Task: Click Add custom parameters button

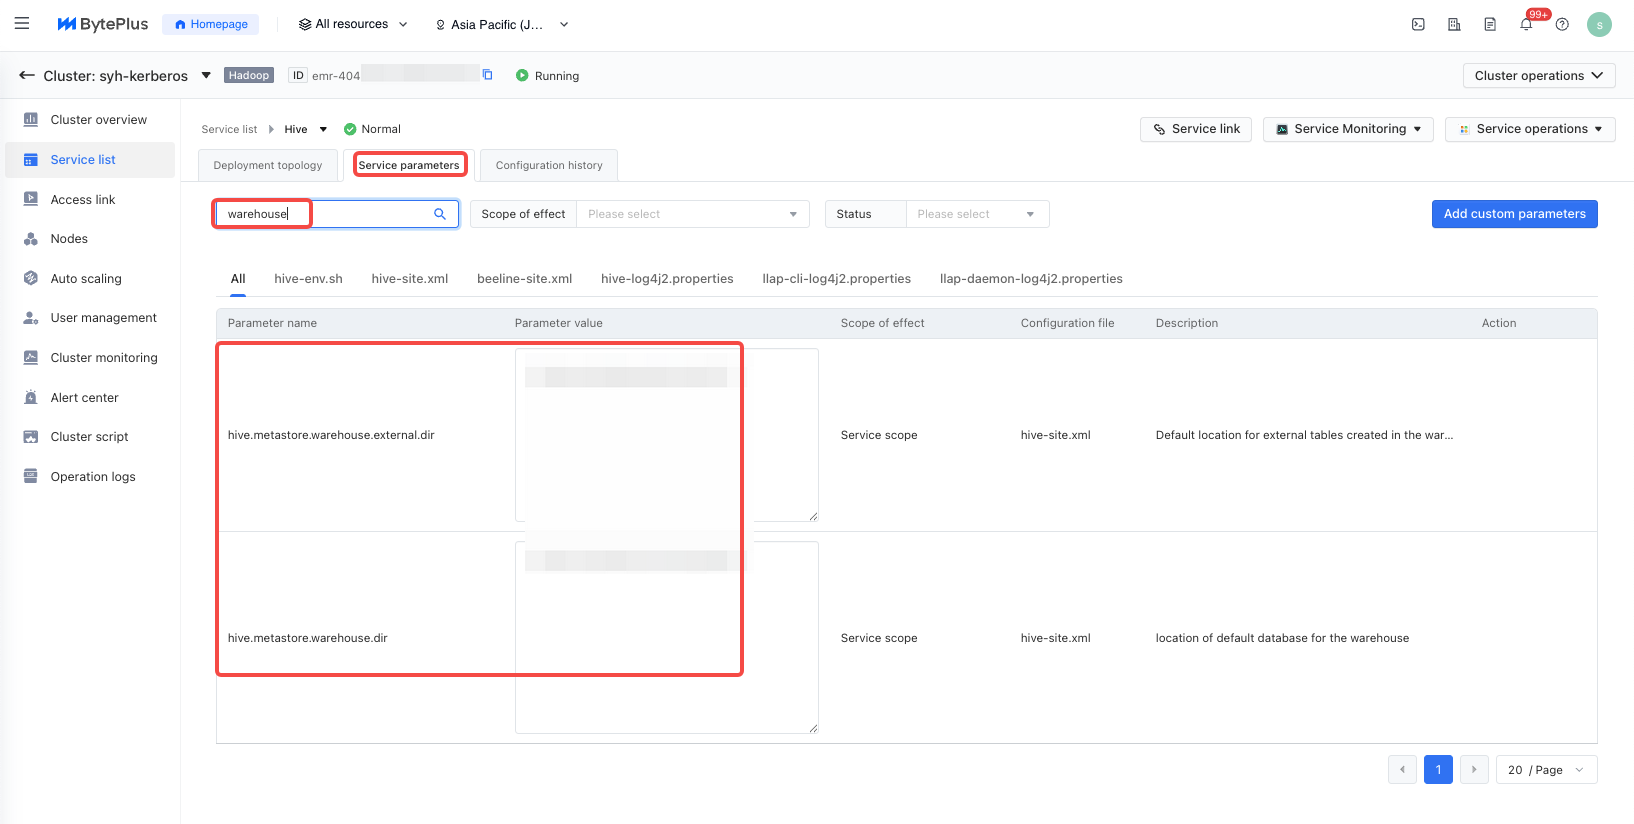Action: tap(1514, 214)
